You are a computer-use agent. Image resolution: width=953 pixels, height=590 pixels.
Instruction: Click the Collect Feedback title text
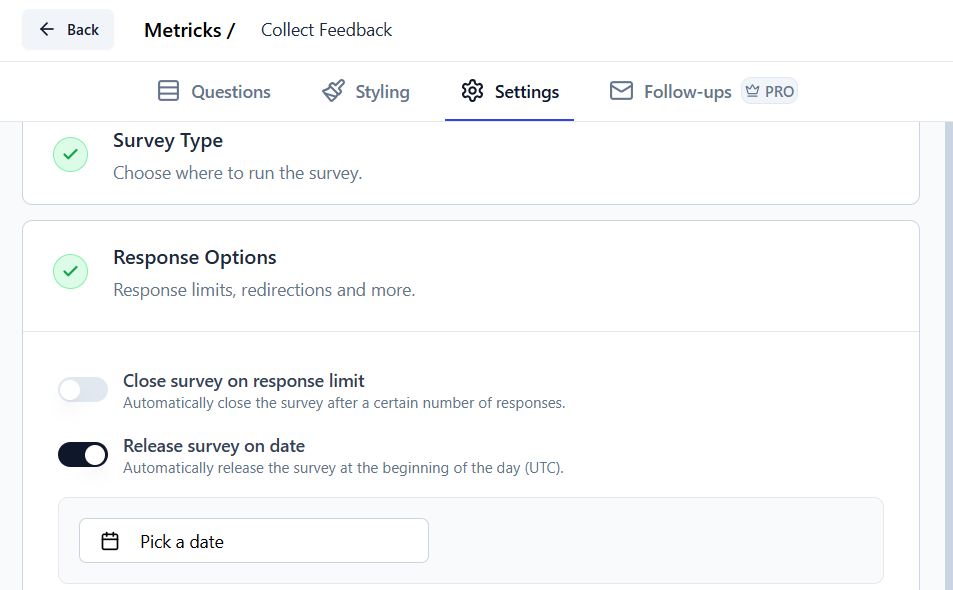[325, 29]
